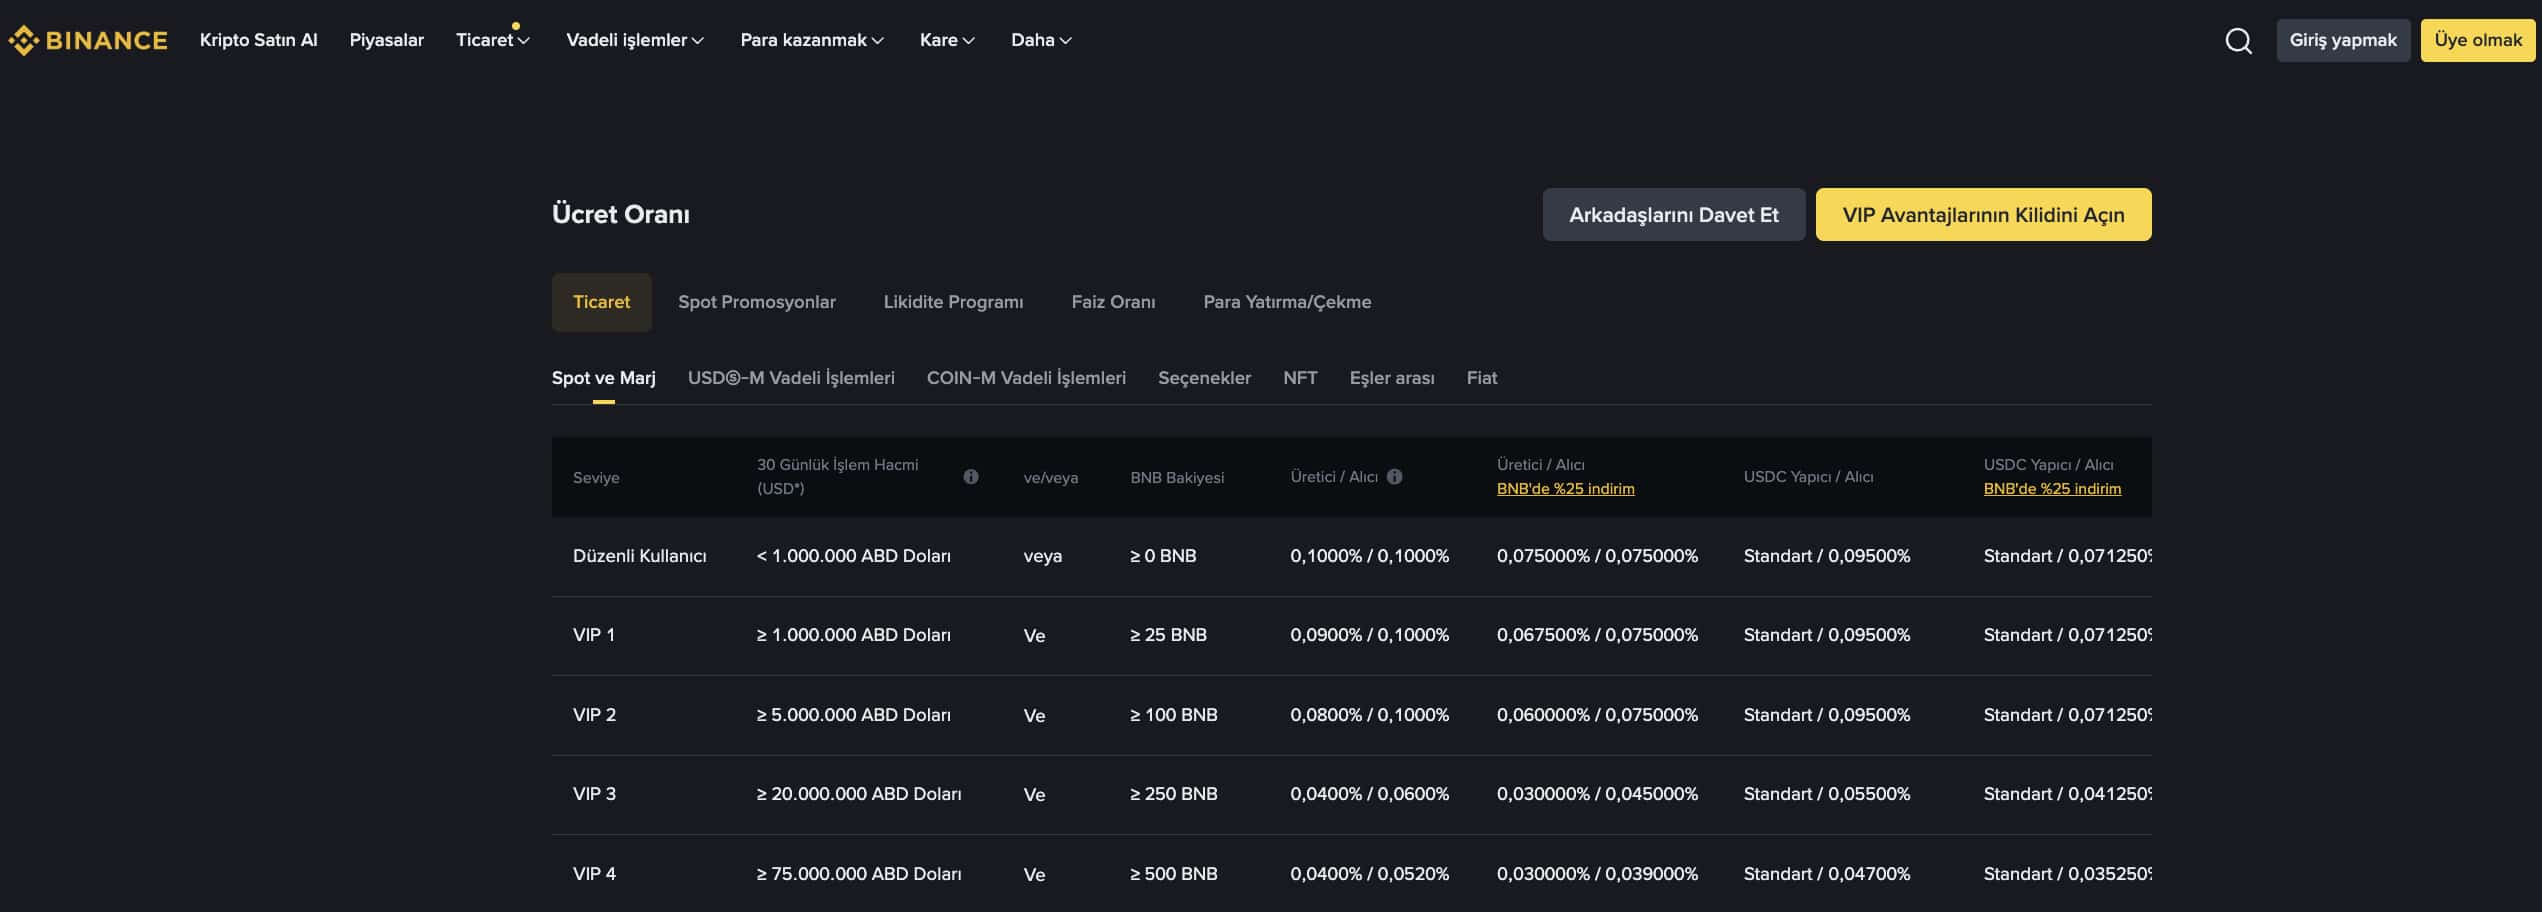Open the Daha dropdown
Screen dimensions: 2542x912
click(x=1040, y=39)
